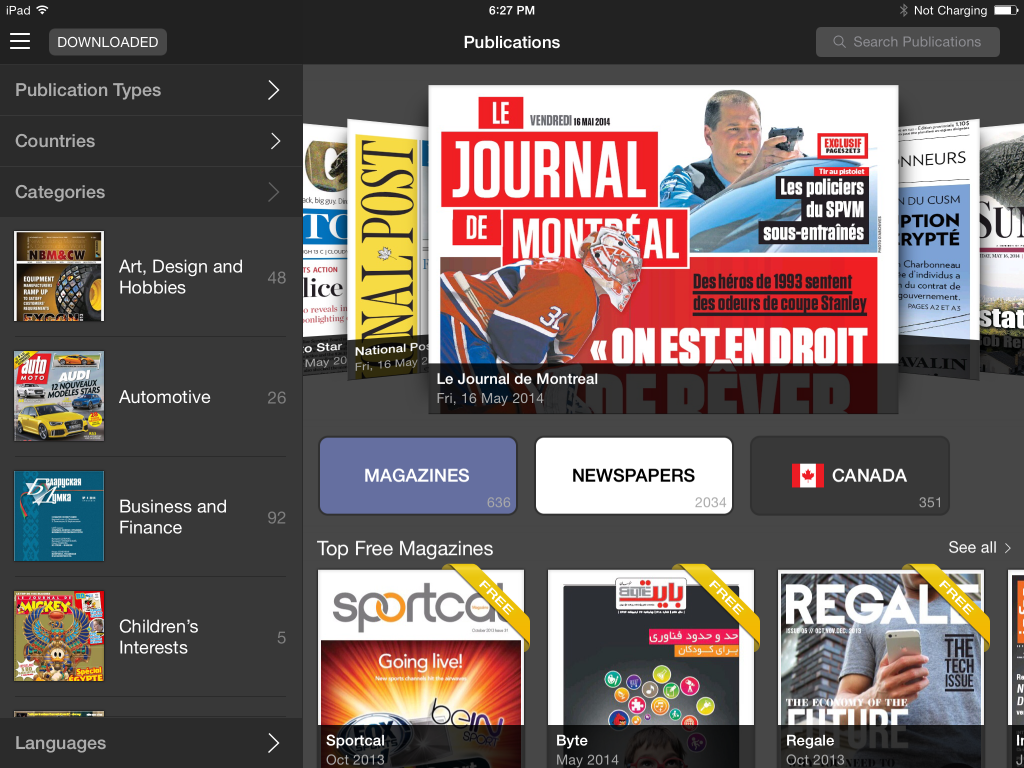Collapse the Categories chevron
1024x768 pixels.
point(274,192)
